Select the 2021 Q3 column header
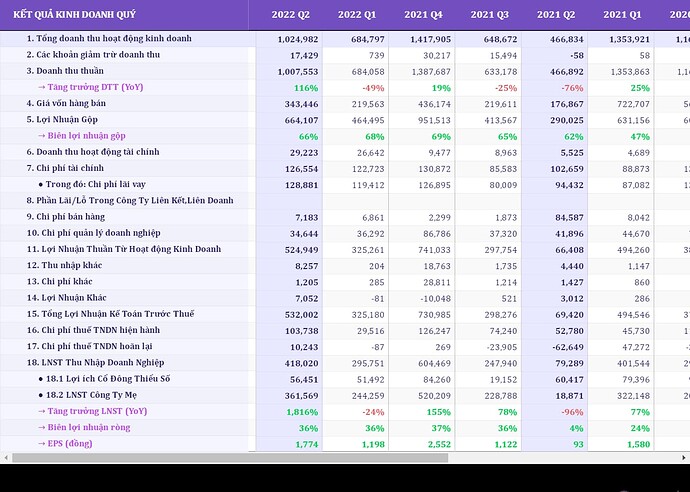 489,14
